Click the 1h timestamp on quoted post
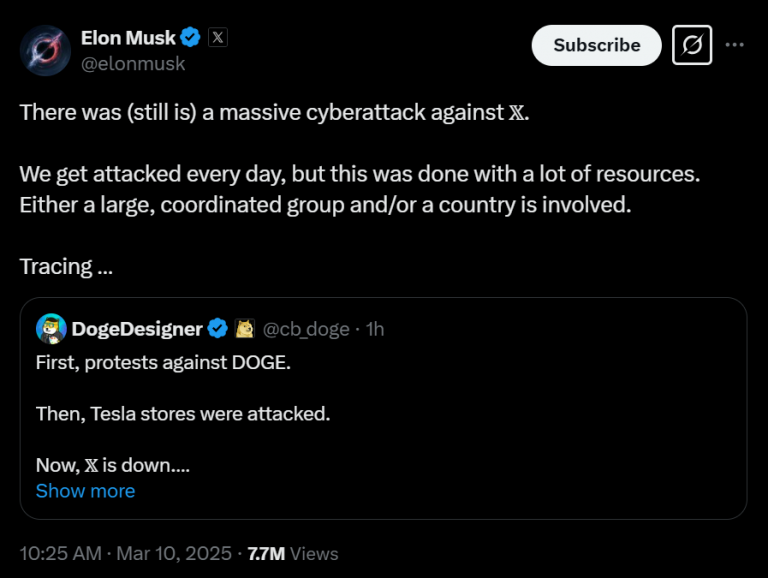Screen dimensions: 768x578 coord(374,328)
